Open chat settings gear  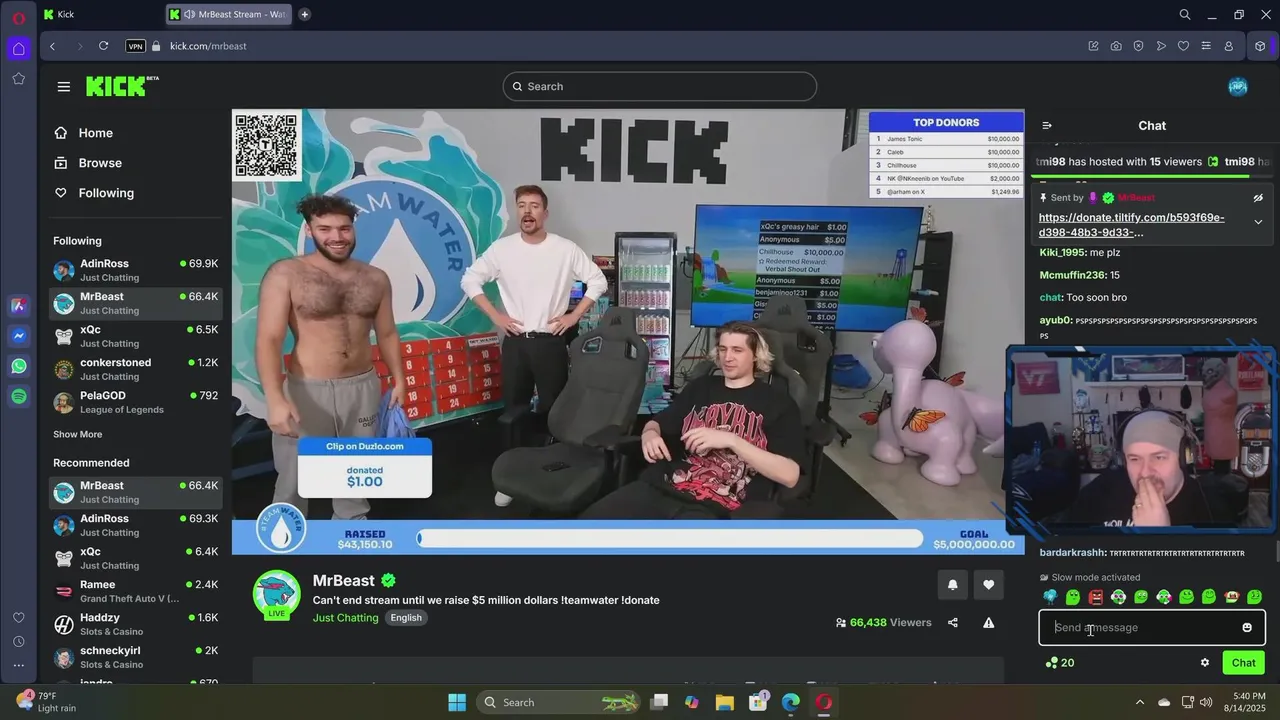(x=1205, y=663)
